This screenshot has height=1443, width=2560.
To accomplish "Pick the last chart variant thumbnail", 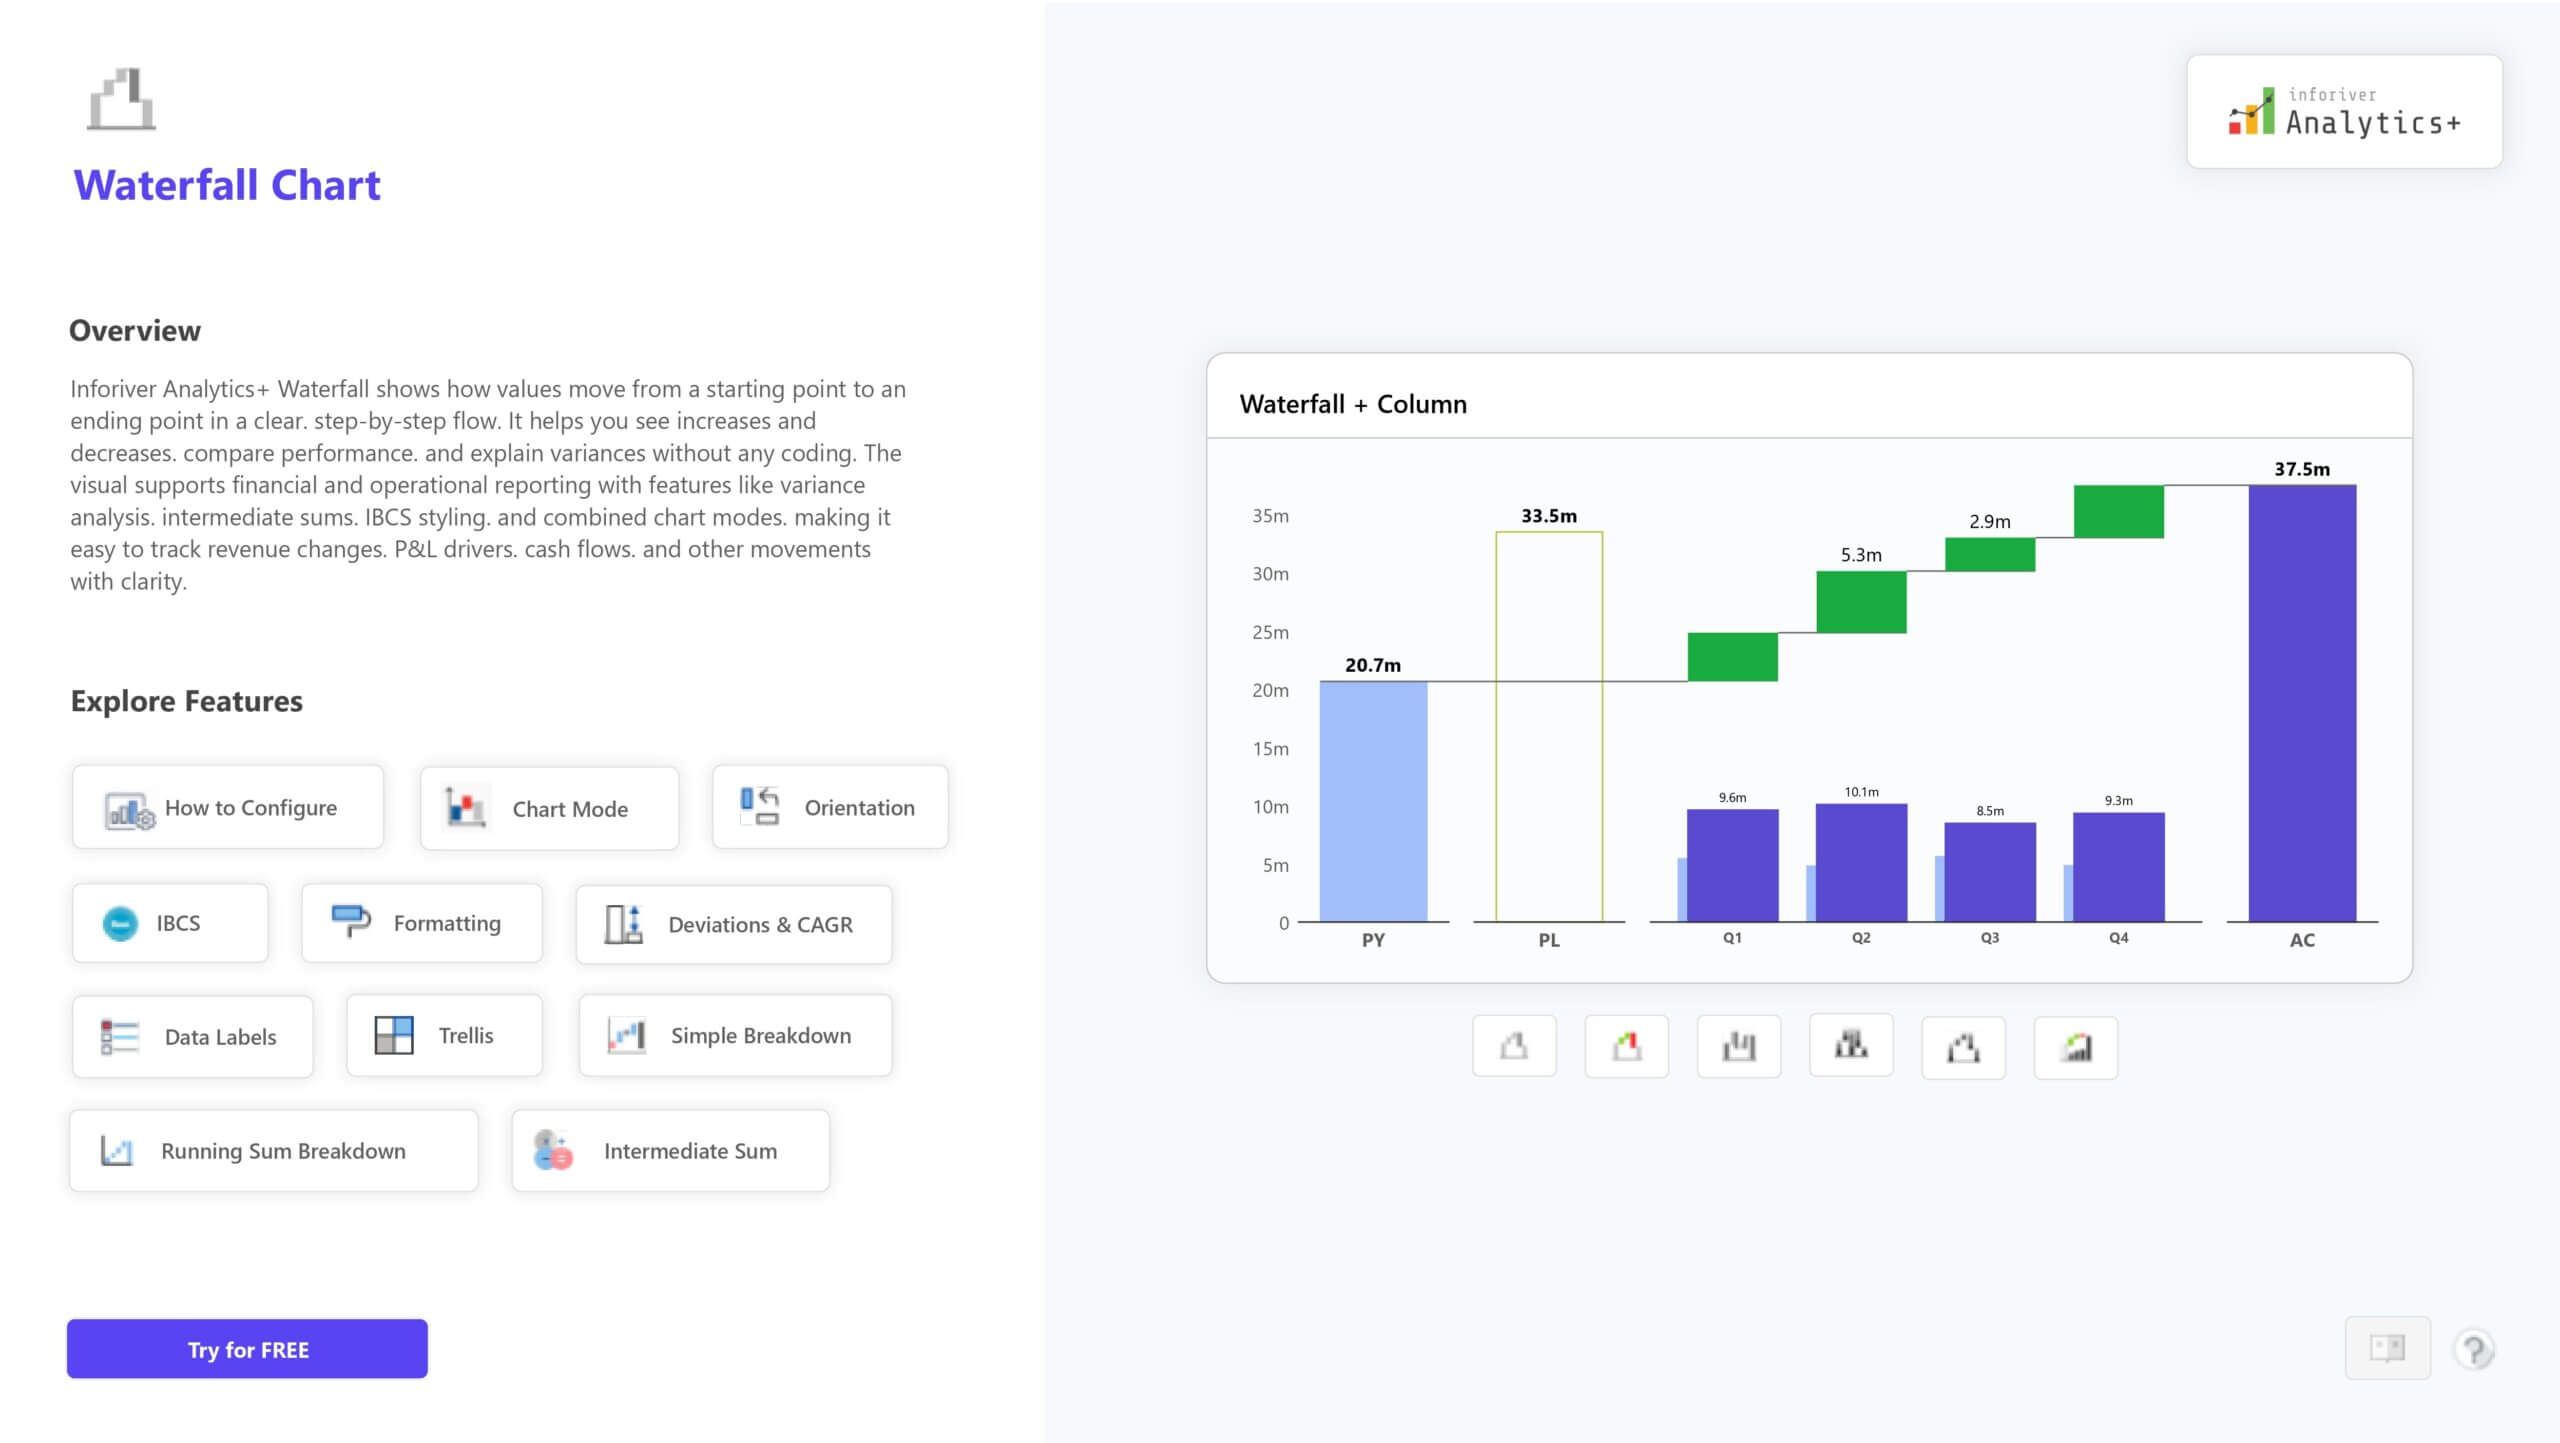I will 2076,1047.
